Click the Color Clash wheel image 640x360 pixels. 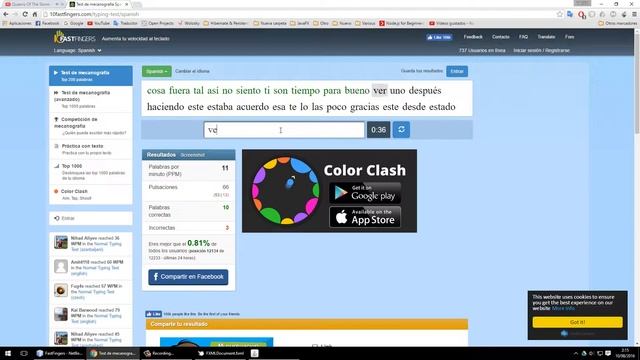[x=285, y=190]
